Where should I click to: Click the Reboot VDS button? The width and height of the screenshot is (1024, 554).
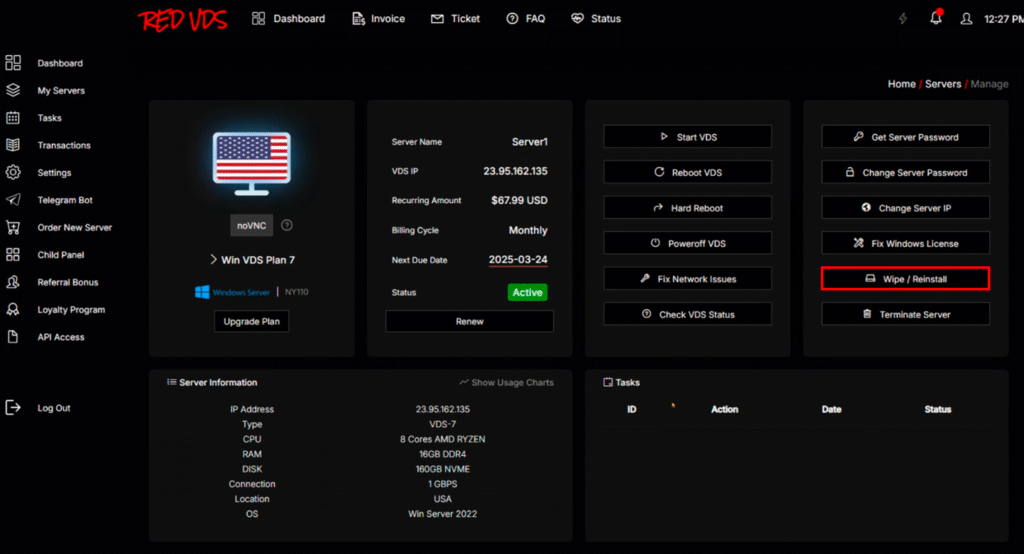coord(688,172)
